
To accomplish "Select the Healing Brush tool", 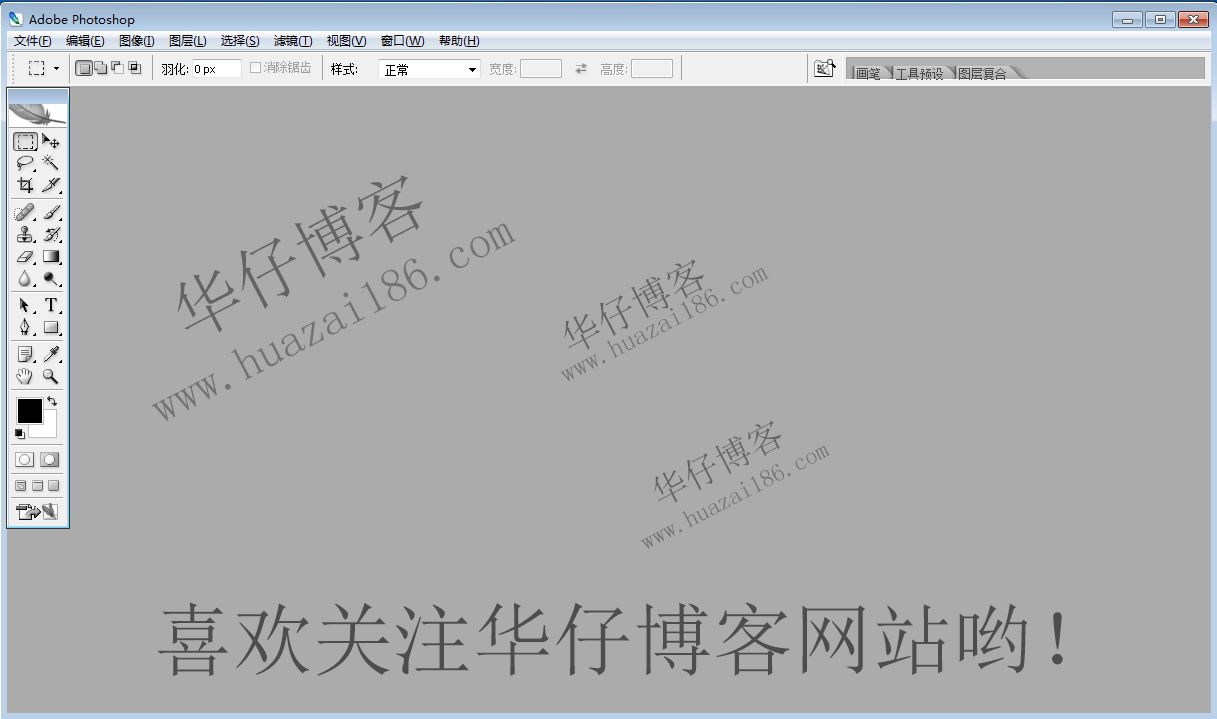I will click(25, 212).
